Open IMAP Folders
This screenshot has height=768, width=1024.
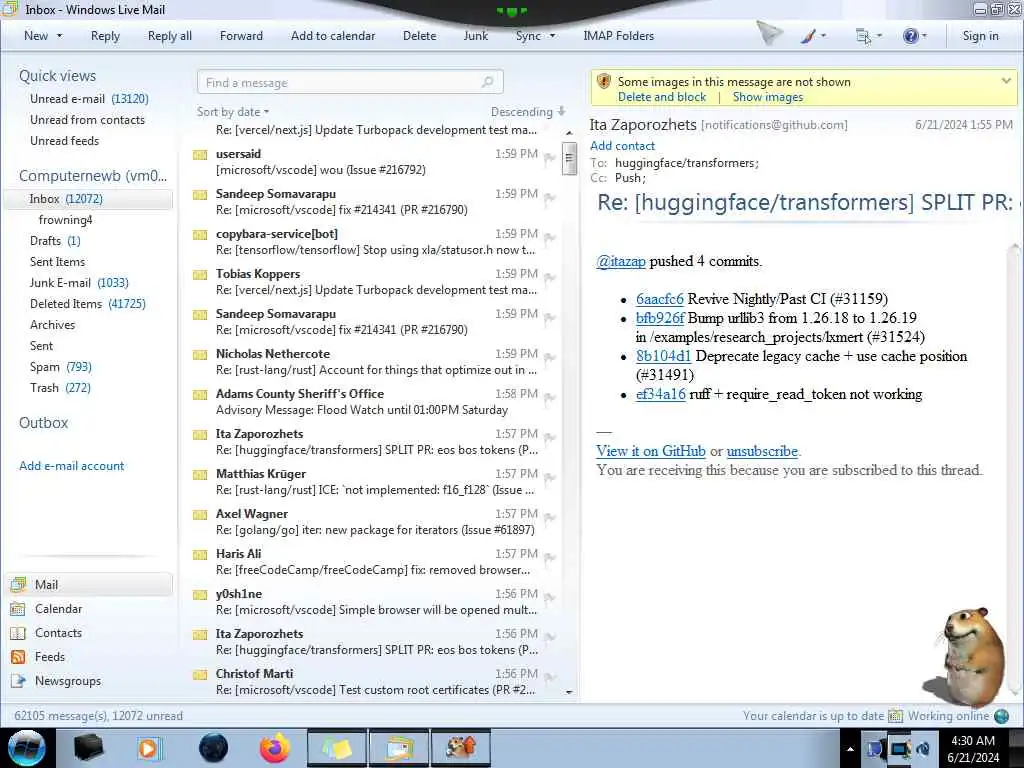tap(618, 36)
